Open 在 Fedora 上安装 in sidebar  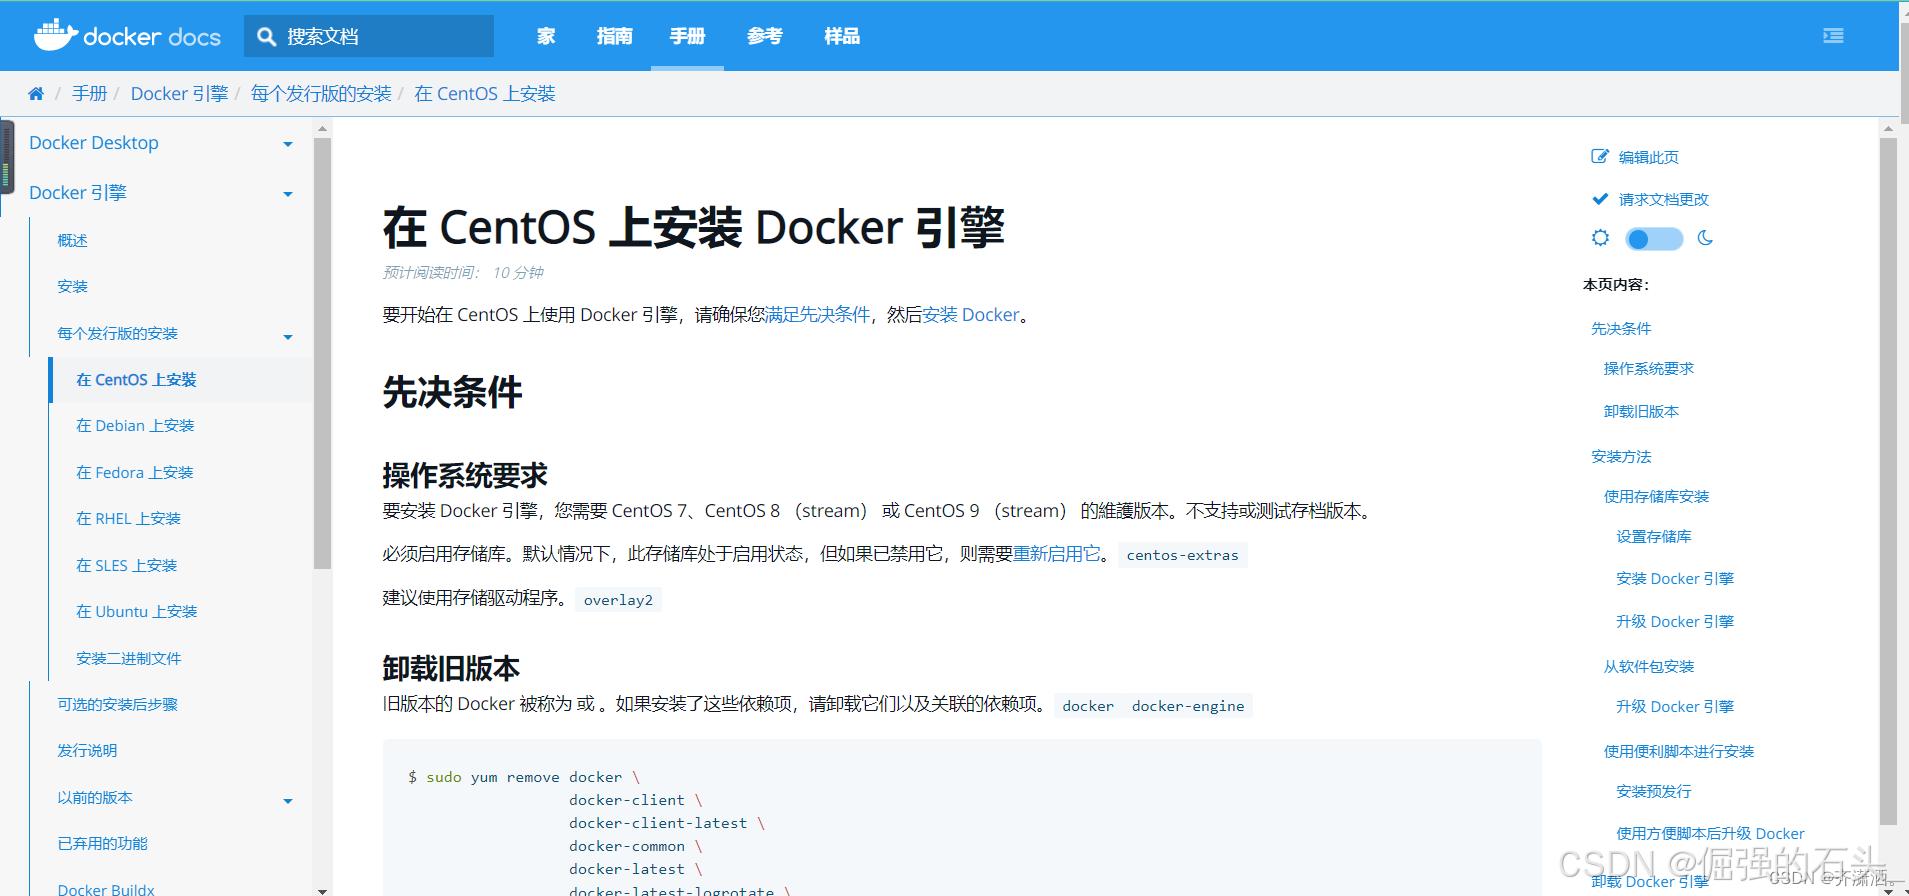pos(135,473)
